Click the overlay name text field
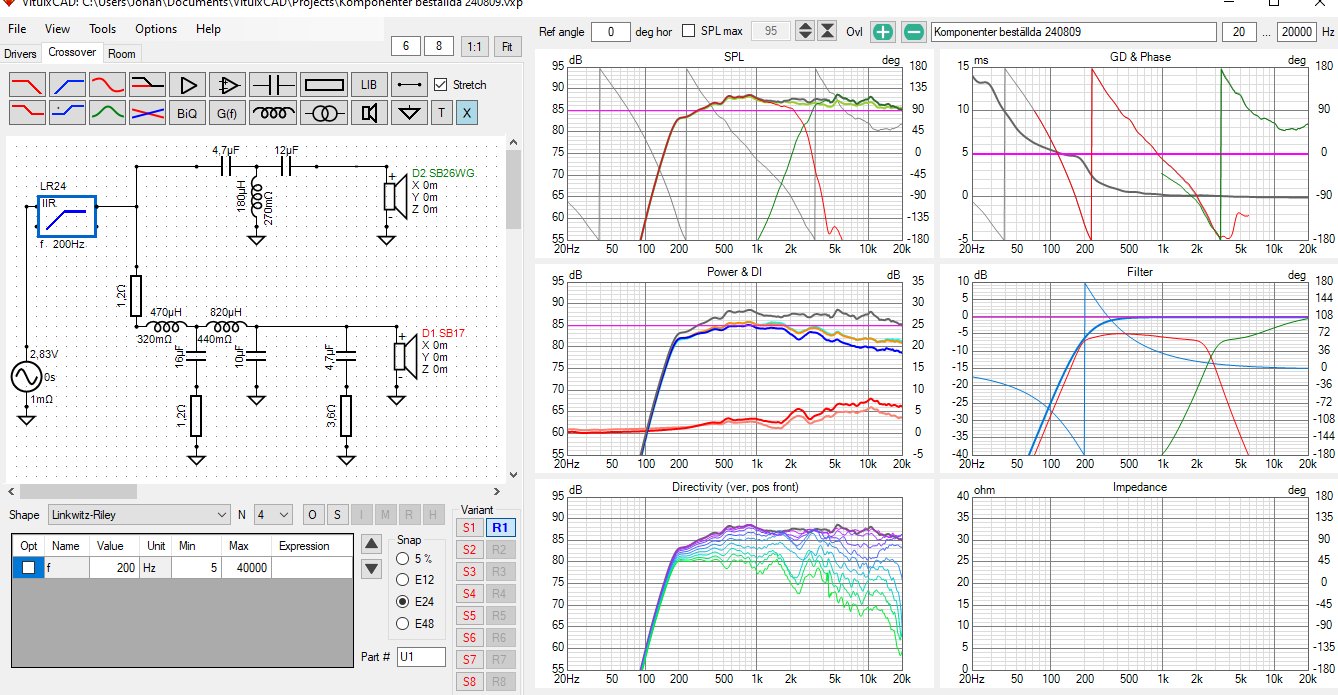 pos(1074,32)
